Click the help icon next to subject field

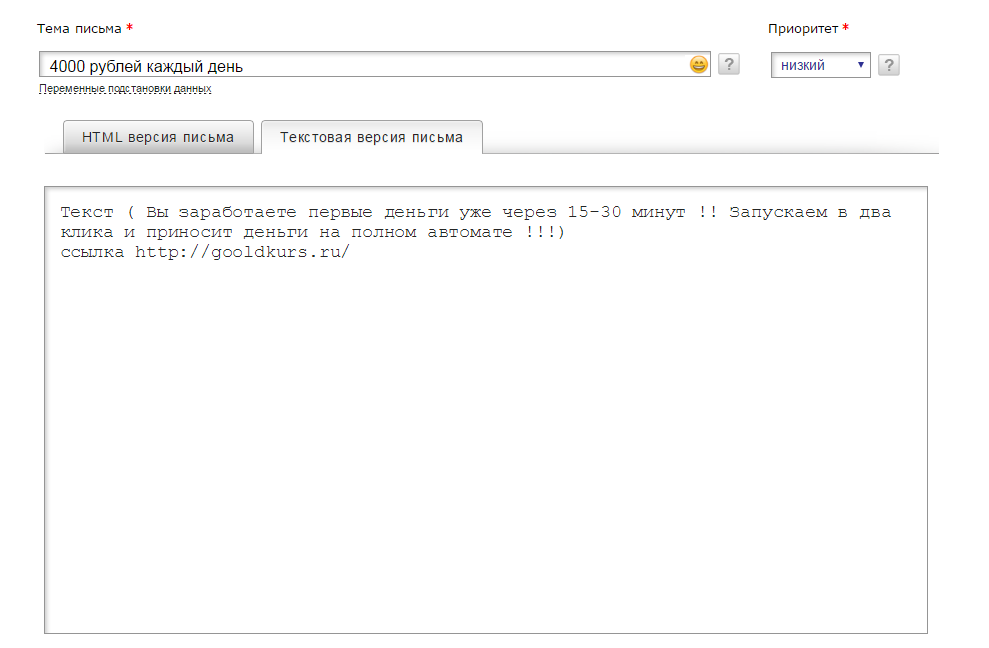(x=729, y=64)
